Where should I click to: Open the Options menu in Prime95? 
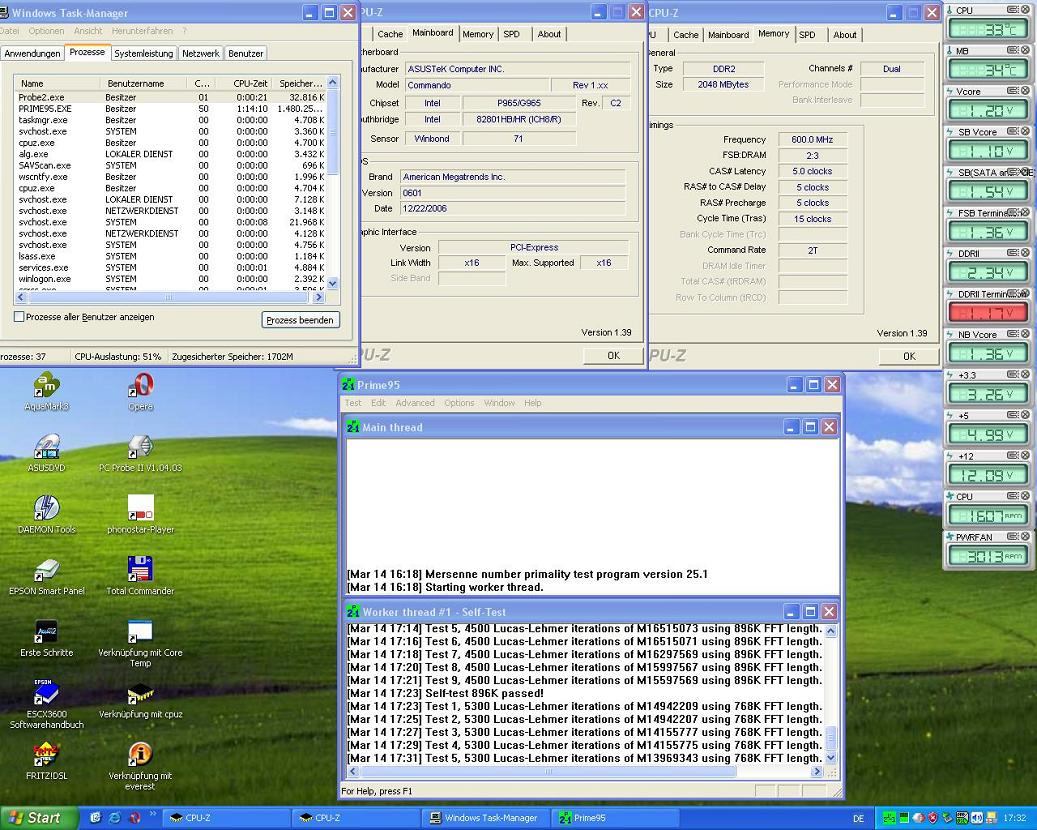coord(459,403)
